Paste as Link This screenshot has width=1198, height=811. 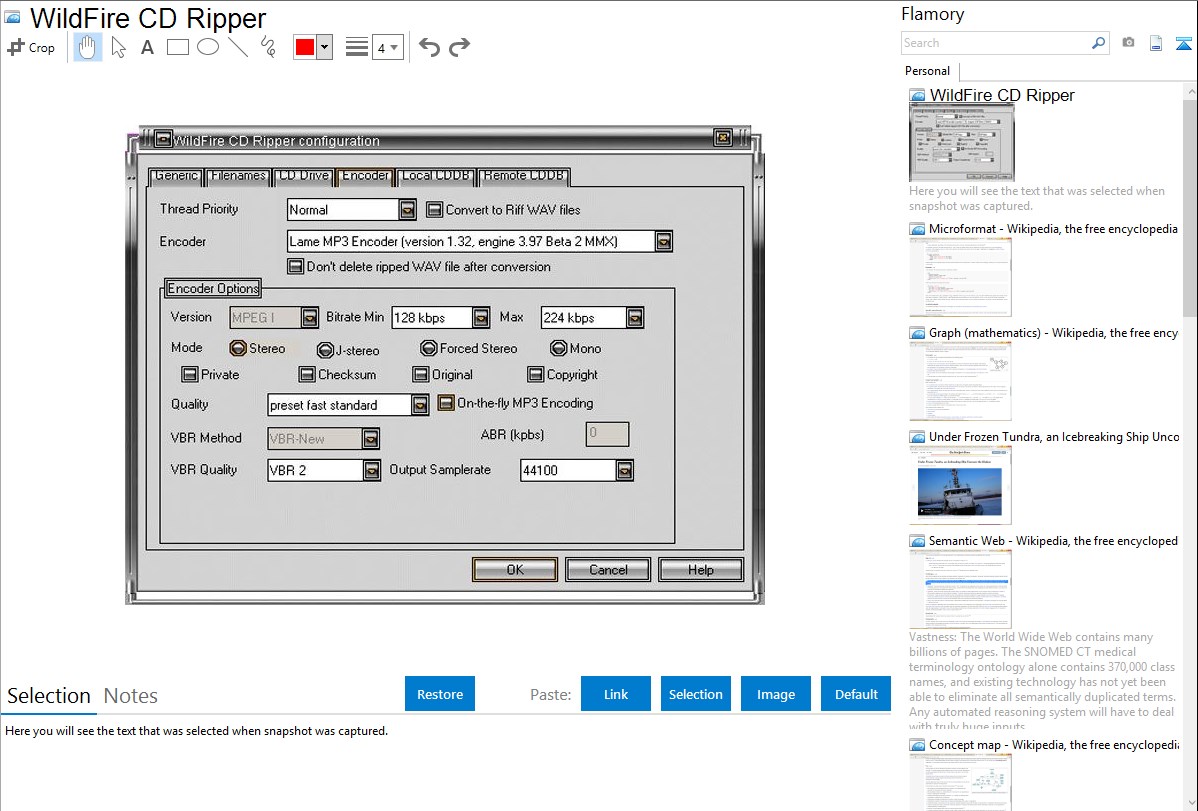[x=616, y=694]
